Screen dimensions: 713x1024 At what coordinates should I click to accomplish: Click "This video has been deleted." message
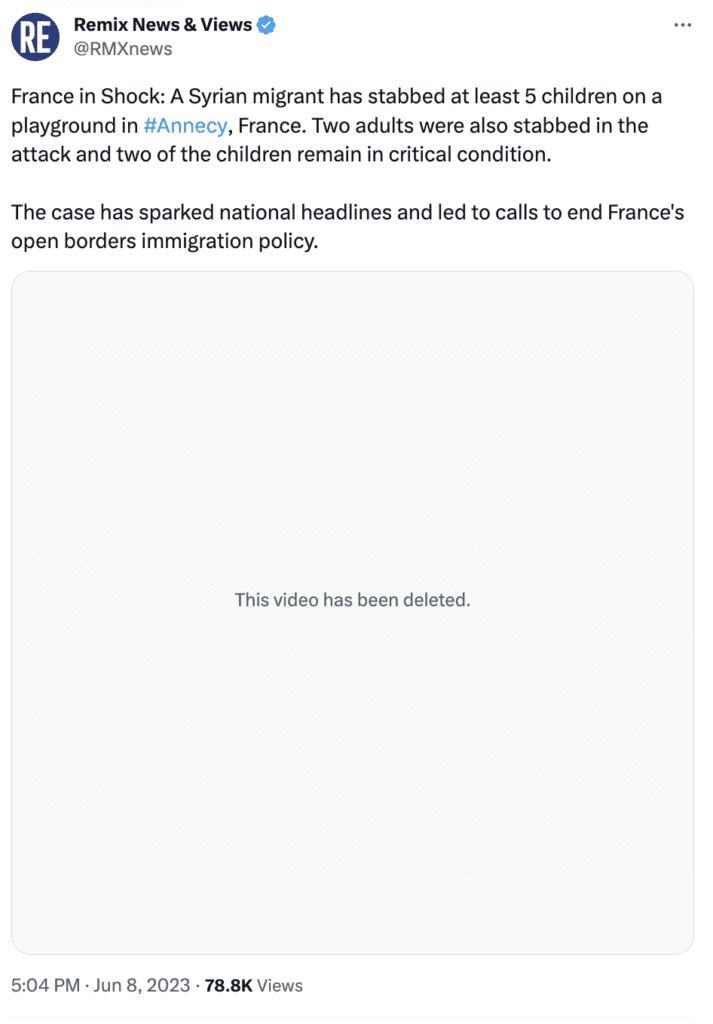pos(352,600)
